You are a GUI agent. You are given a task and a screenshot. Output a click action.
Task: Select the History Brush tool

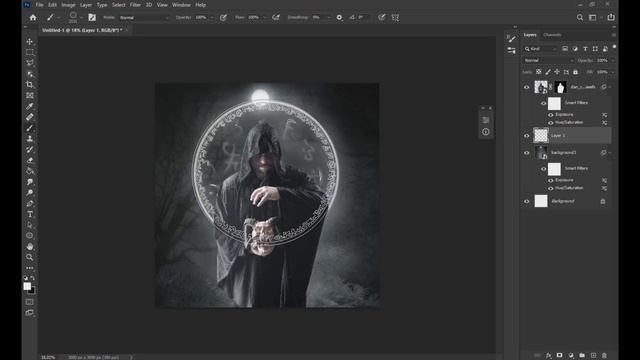(30, 149)
